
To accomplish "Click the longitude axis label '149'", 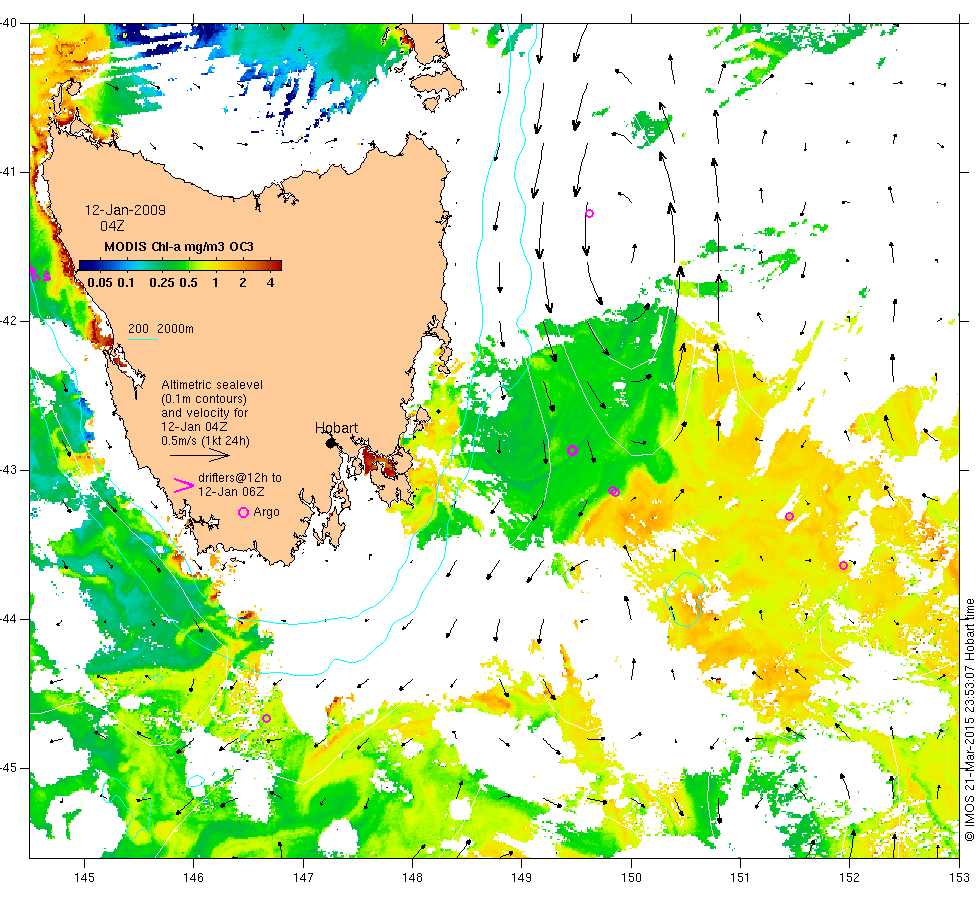I will 521,878.
